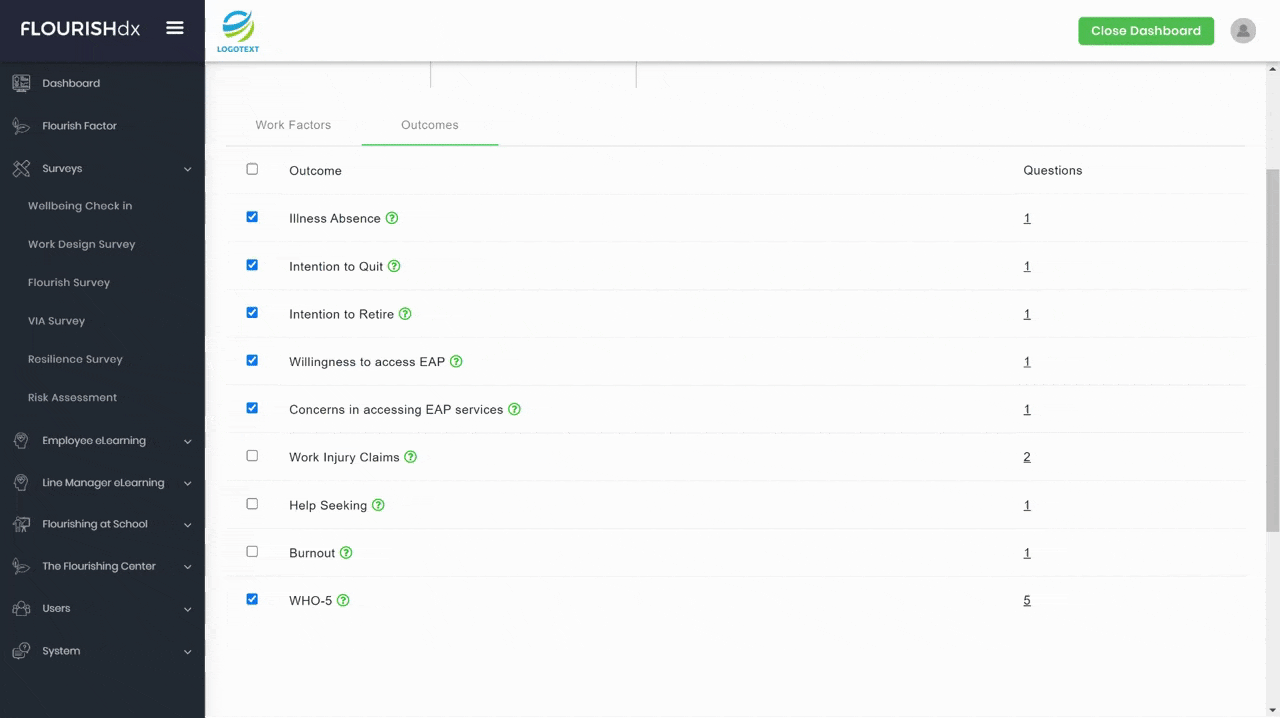The image size is (1280, 718).
Task: Open the WHO-5 questions link showing 5
Action: click(1026, 600)
